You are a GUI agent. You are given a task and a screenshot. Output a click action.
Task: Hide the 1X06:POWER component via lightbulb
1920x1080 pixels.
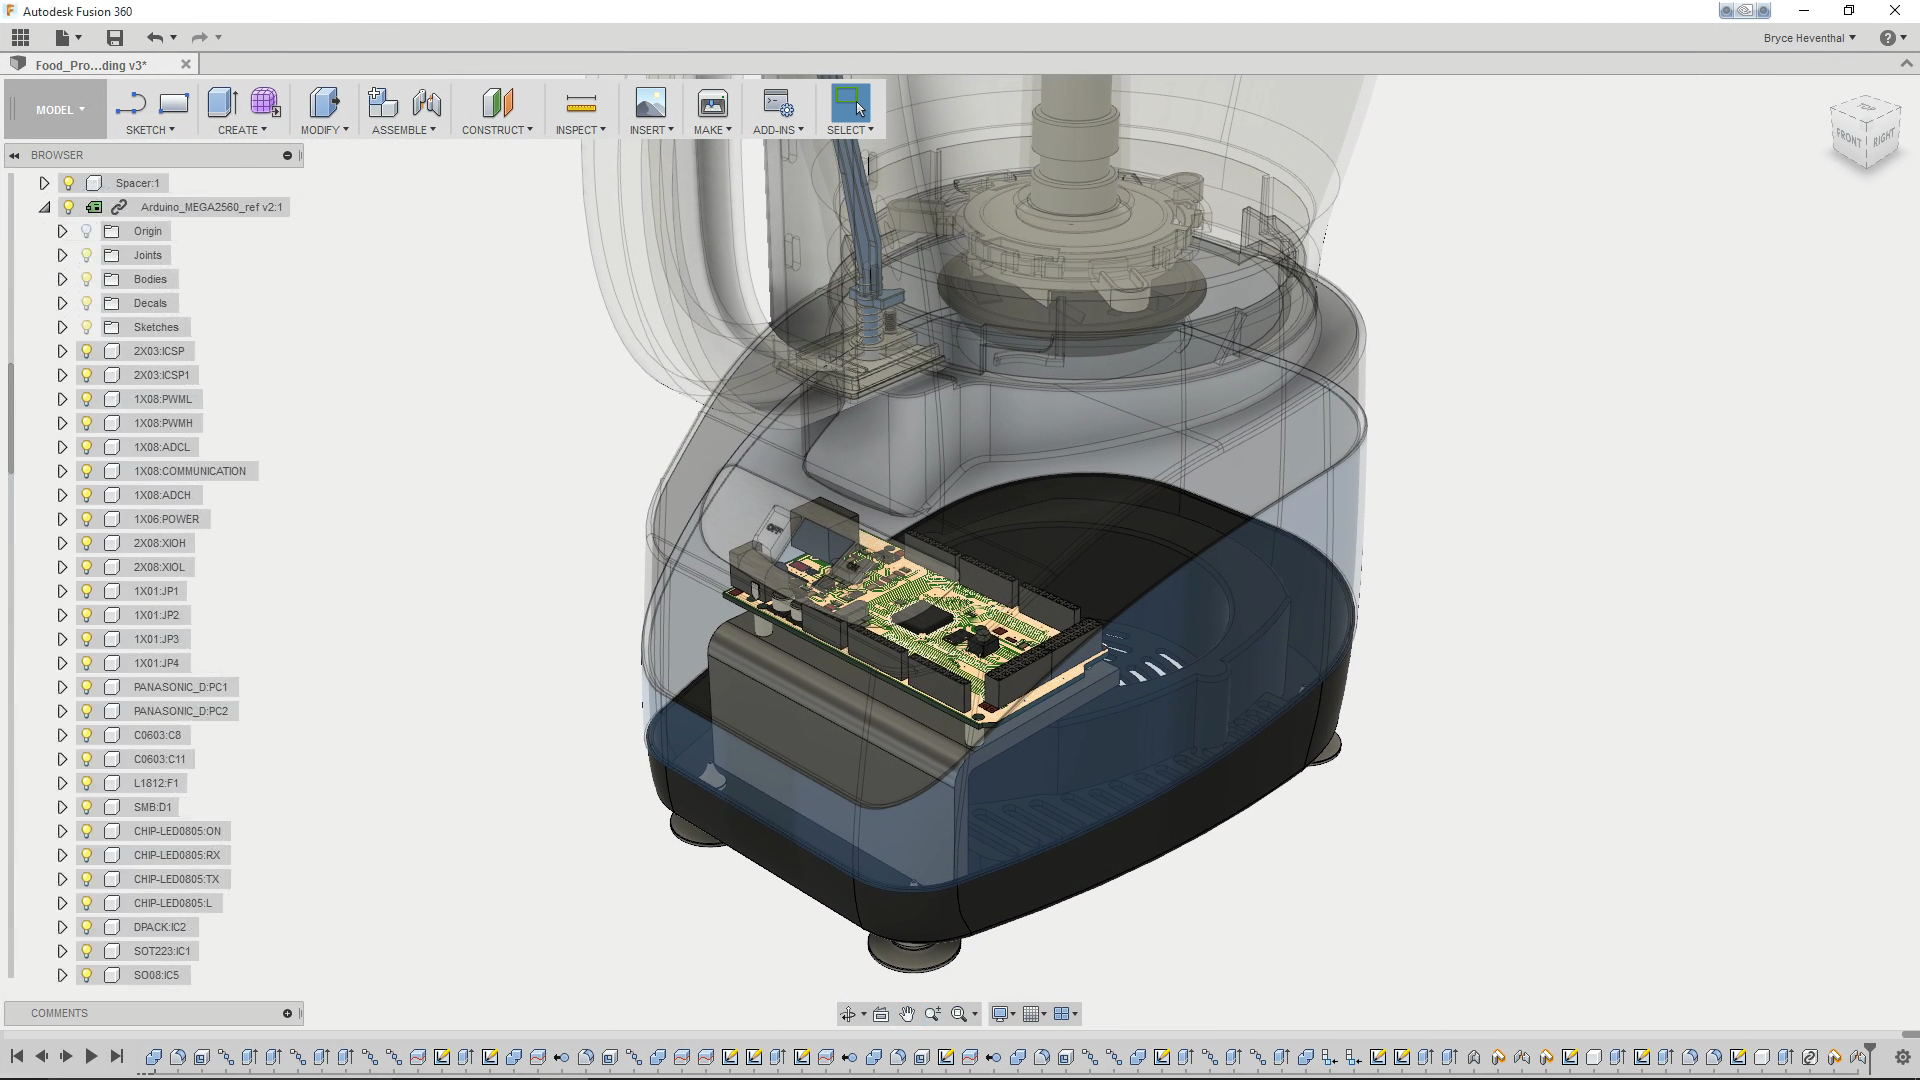pos(87,519)
